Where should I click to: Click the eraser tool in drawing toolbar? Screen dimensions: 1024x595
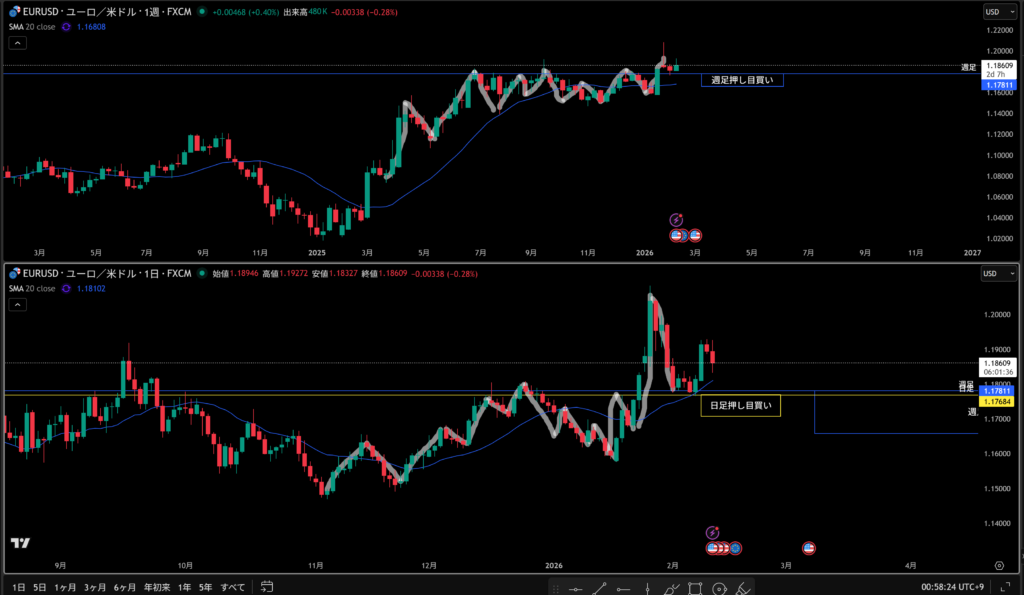[x=743, y=589]
